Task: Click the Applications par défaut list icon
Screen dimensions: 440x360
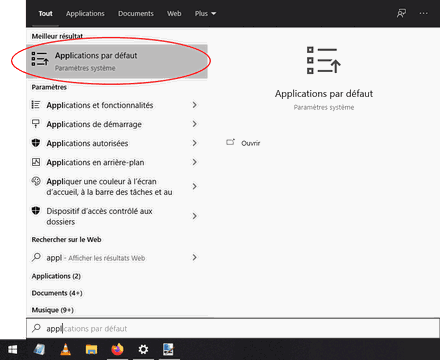Action: [x=40, y=59]
